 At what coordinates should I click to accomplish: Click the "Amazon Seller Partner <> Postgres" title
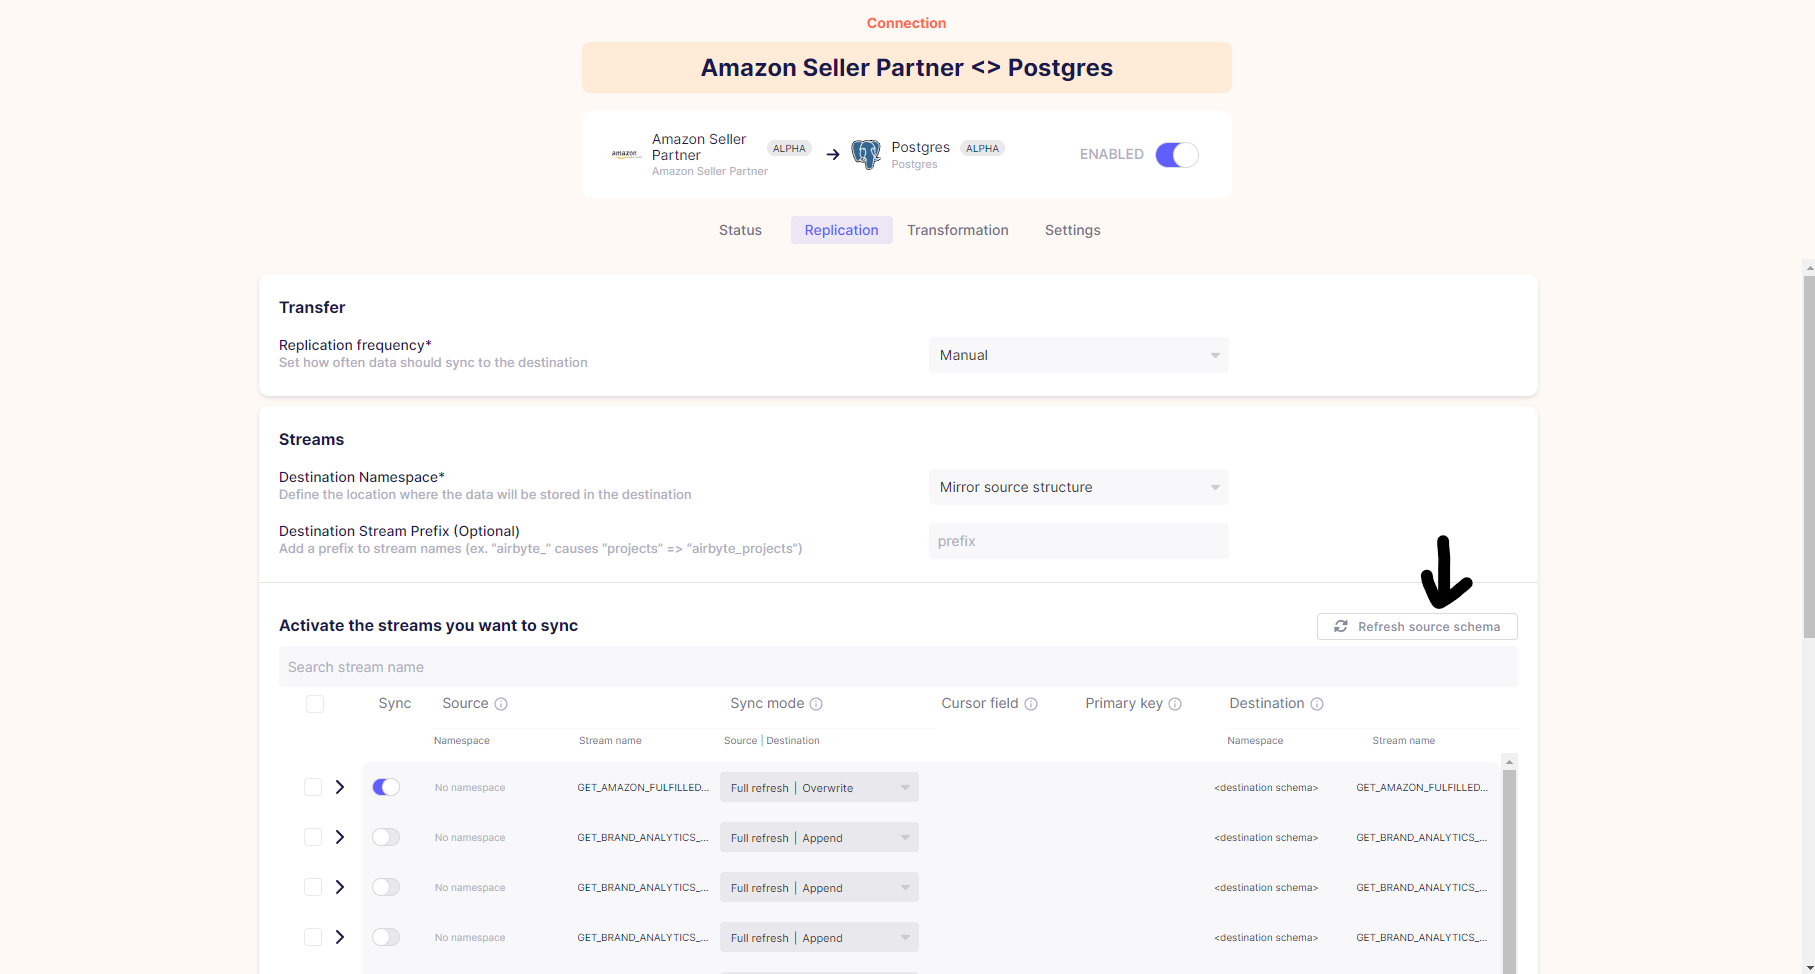pyautogui.click(x=907, y=68)
